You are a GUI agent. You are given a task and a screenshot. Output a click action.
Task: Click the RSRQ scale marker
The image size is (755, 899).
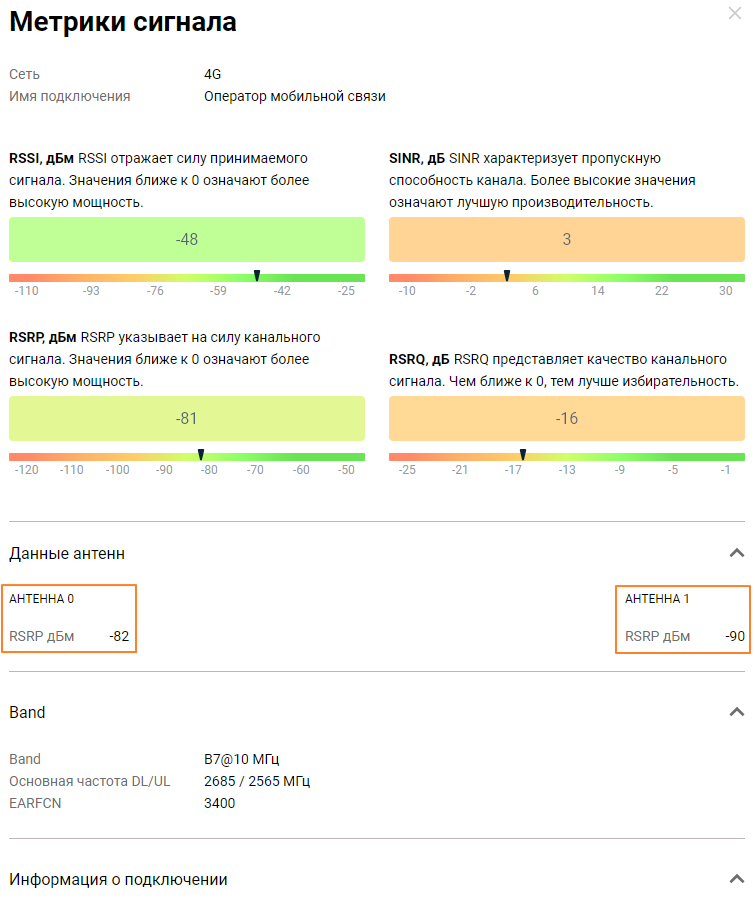[522, 455]
